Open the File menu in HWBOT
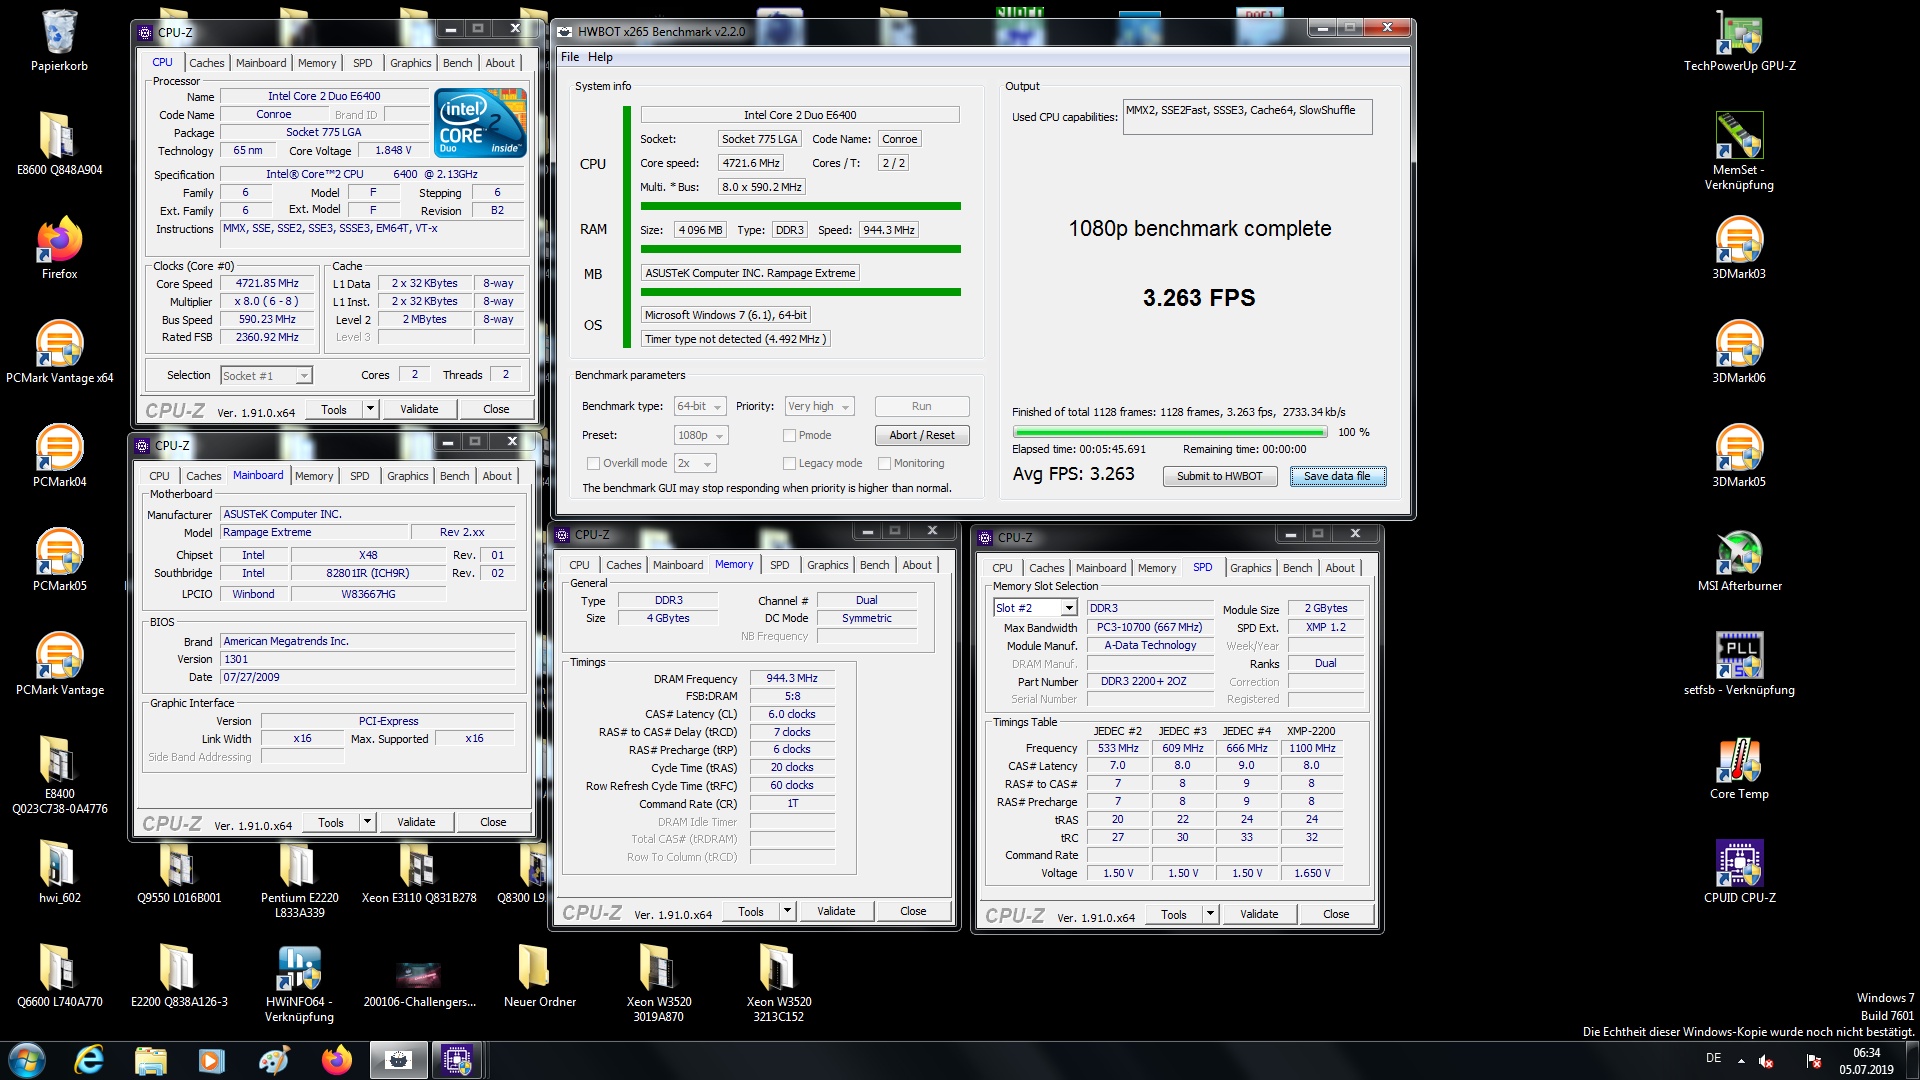1920x1080 pixels. click(570, 57)
